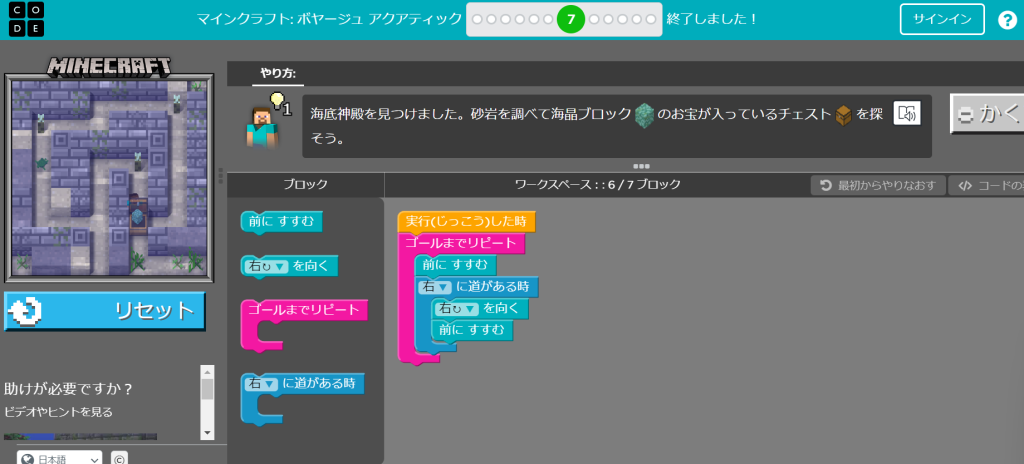Screen dimensions: 1024x464
Task: Click the copyright icon beside language selector
Action: point(118,459)
